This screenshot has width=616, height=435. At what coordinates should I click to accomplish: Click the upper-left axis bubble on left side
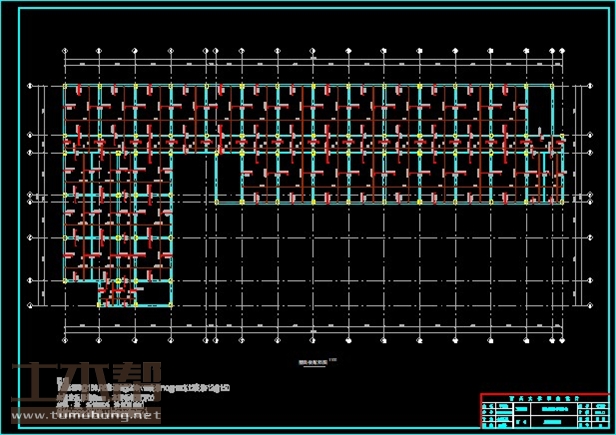point(30,87)
